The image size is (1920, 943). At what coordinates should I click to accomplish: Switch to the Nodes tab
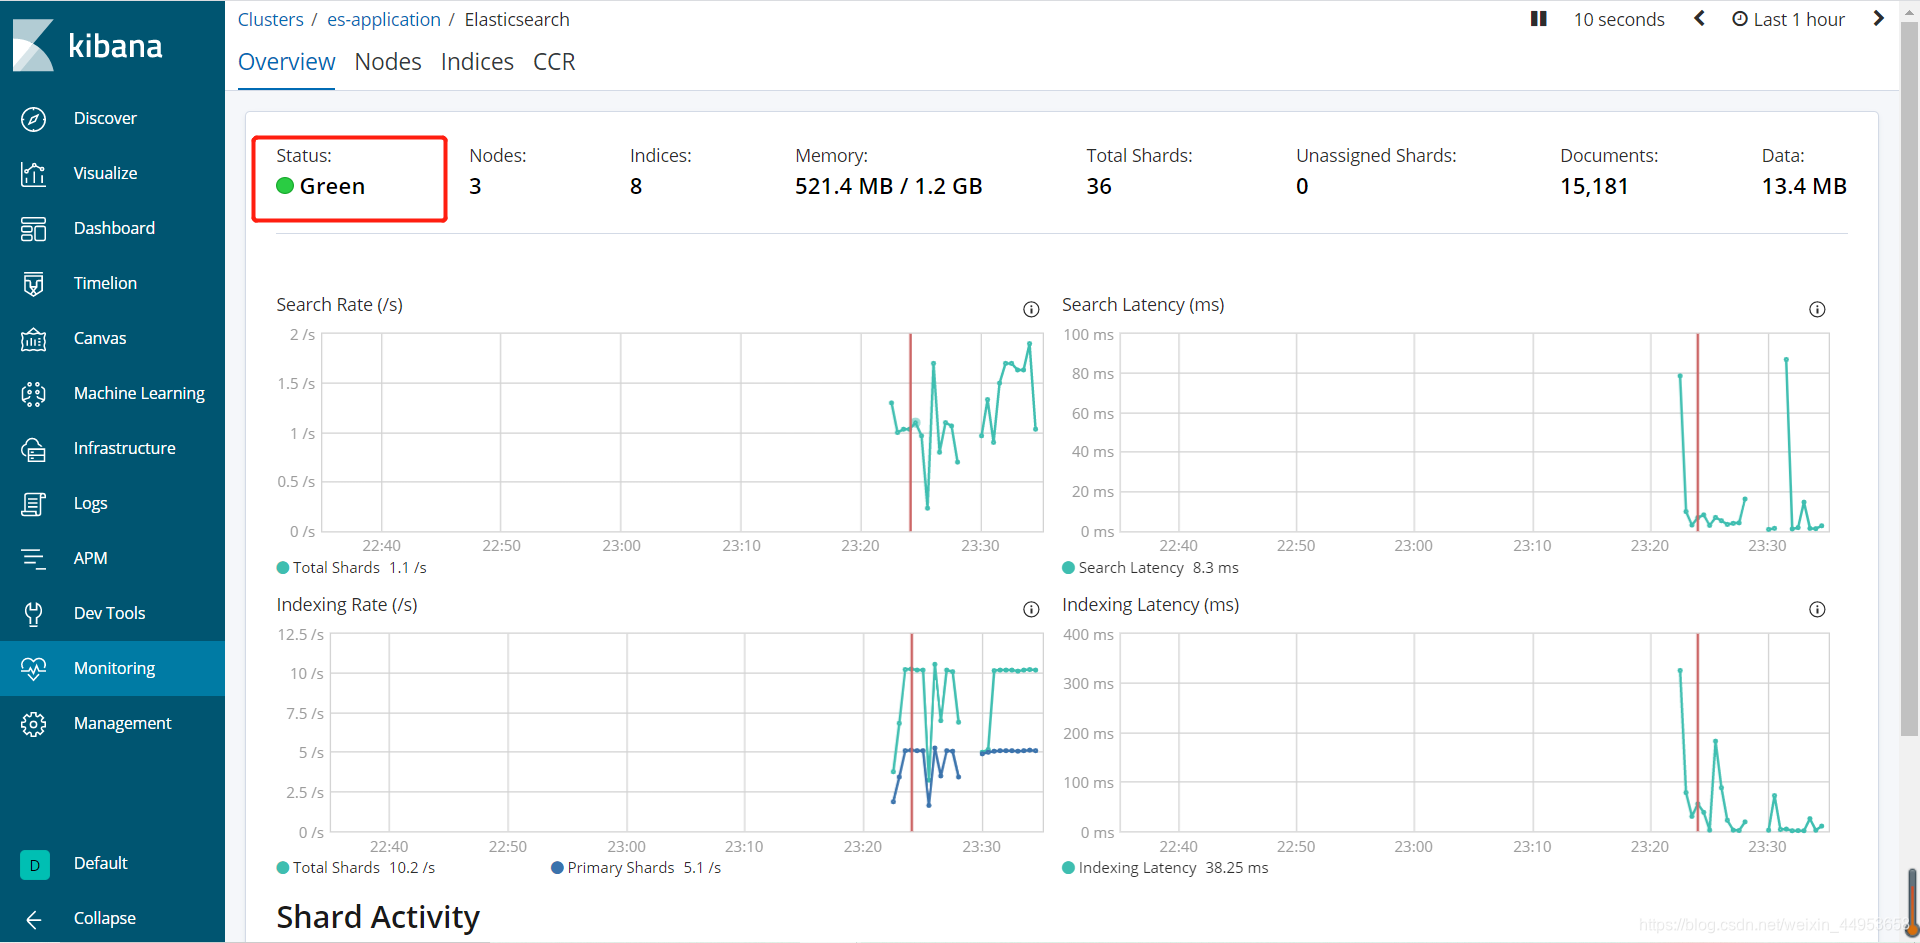(388, 62)
